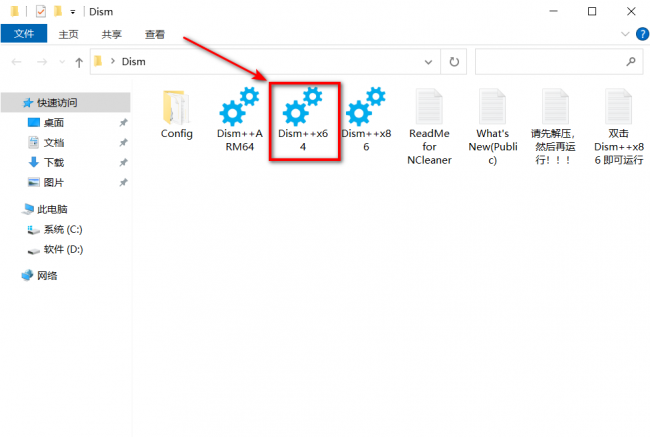650x437 pixels.
Task: Click the address bar folder icon
Action: click(x=98, y=61)
